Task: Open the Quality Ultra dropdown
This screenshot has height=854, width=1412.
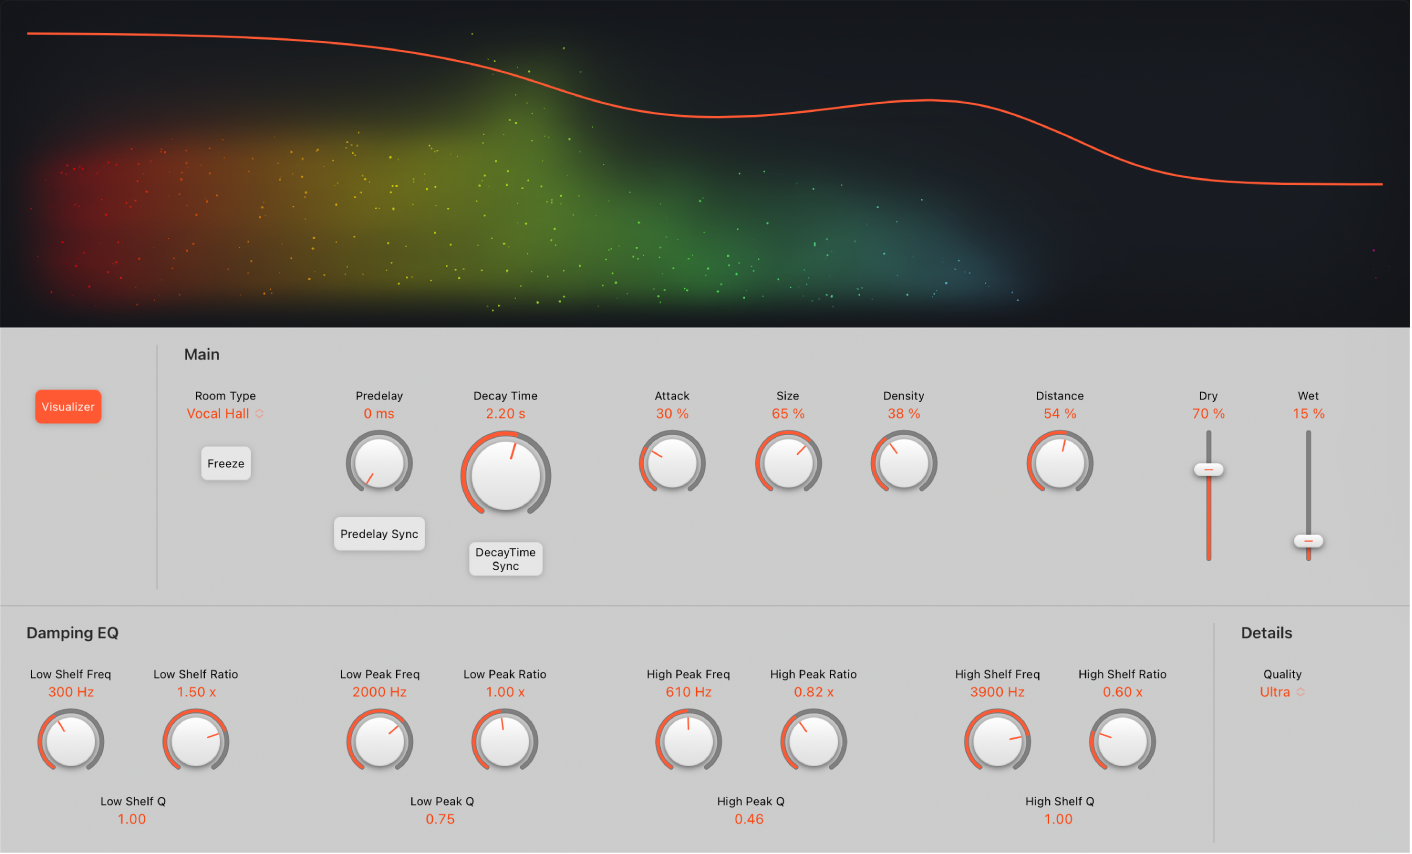Action: pyautogui.click(x=1282, y=692)
